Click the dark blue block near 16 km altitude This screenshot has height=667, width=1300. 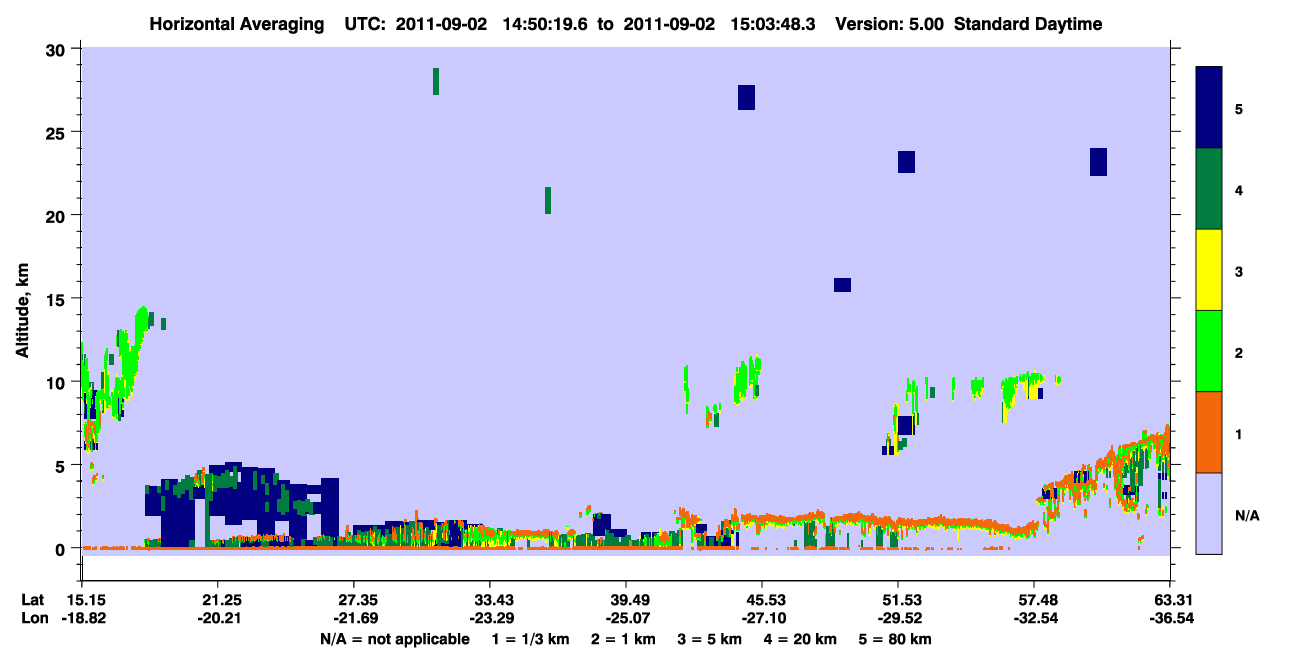click(x=842, y=285)
